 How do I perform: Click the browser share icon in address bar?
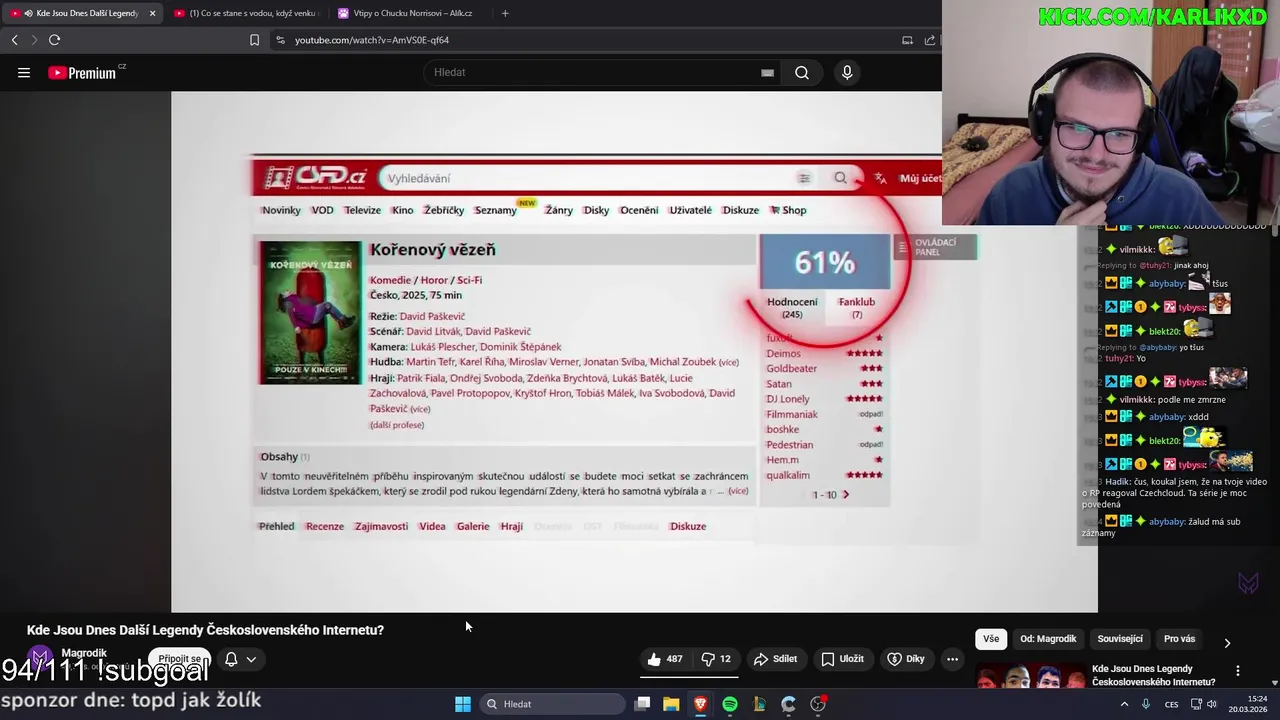930,40
